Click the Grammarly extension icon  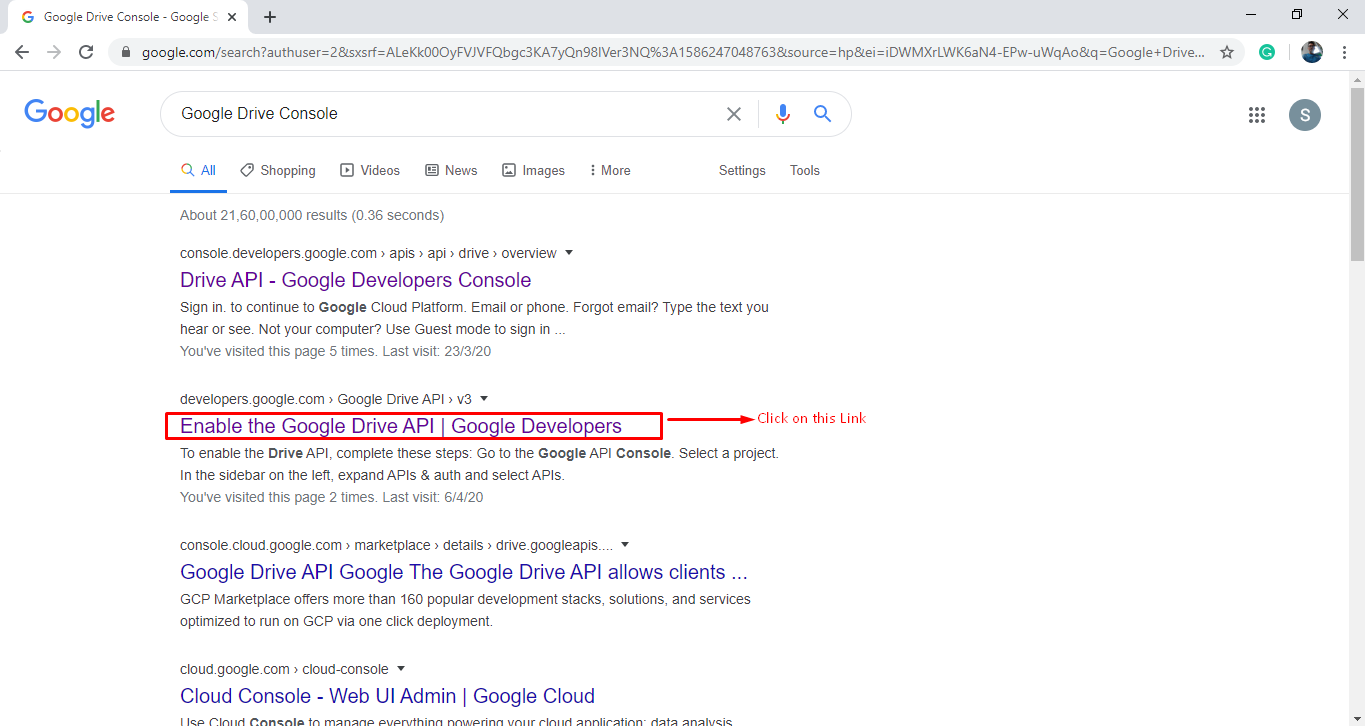coord(1267,51)
